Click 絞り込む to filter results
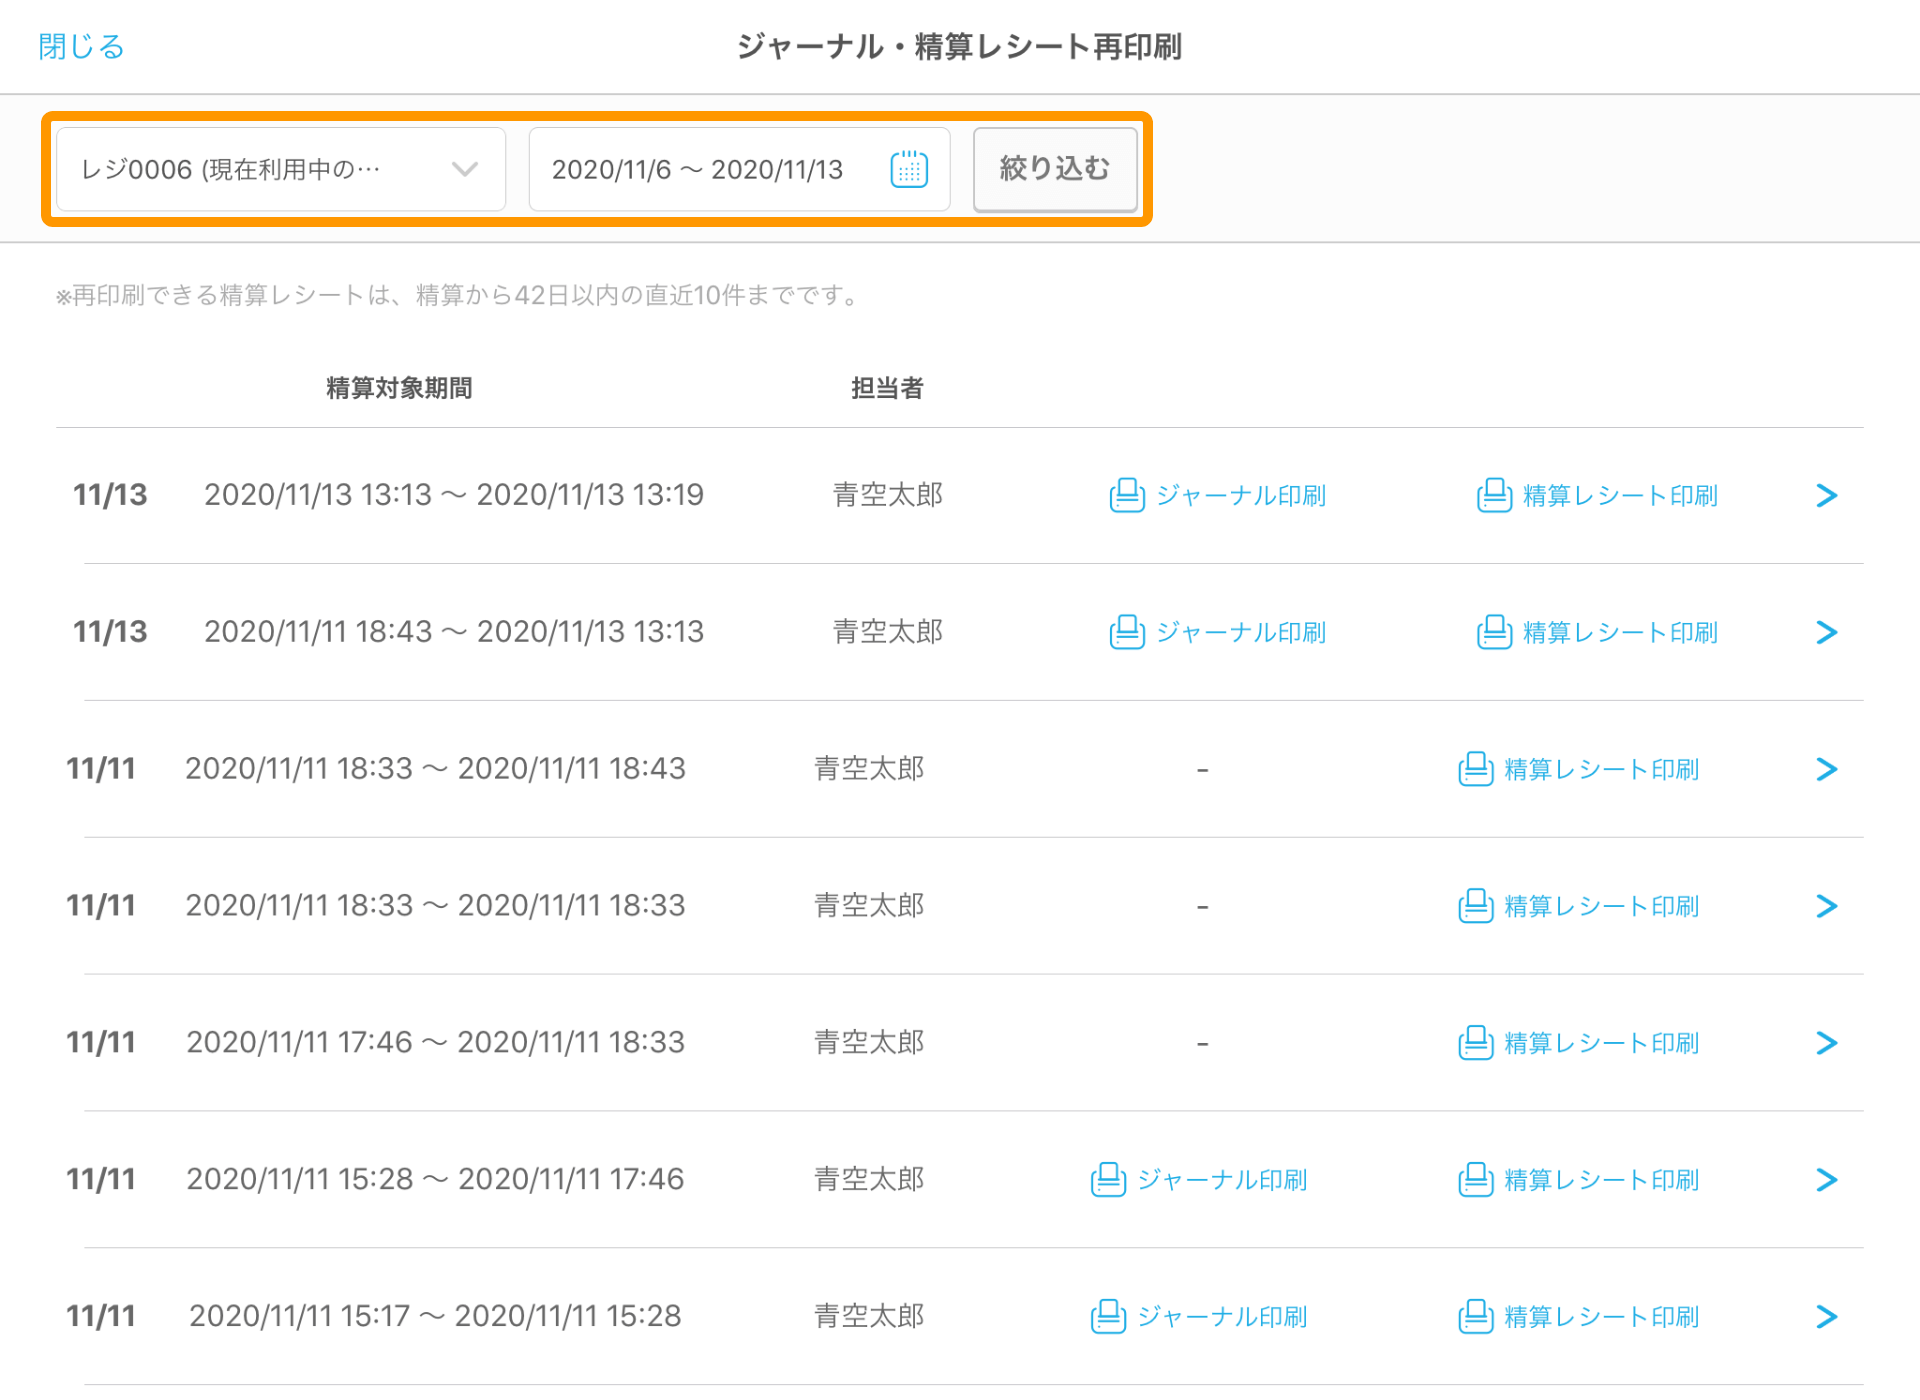Image resolution: width=1920 pixels, height=1400 pixels. pos(1057,168)
